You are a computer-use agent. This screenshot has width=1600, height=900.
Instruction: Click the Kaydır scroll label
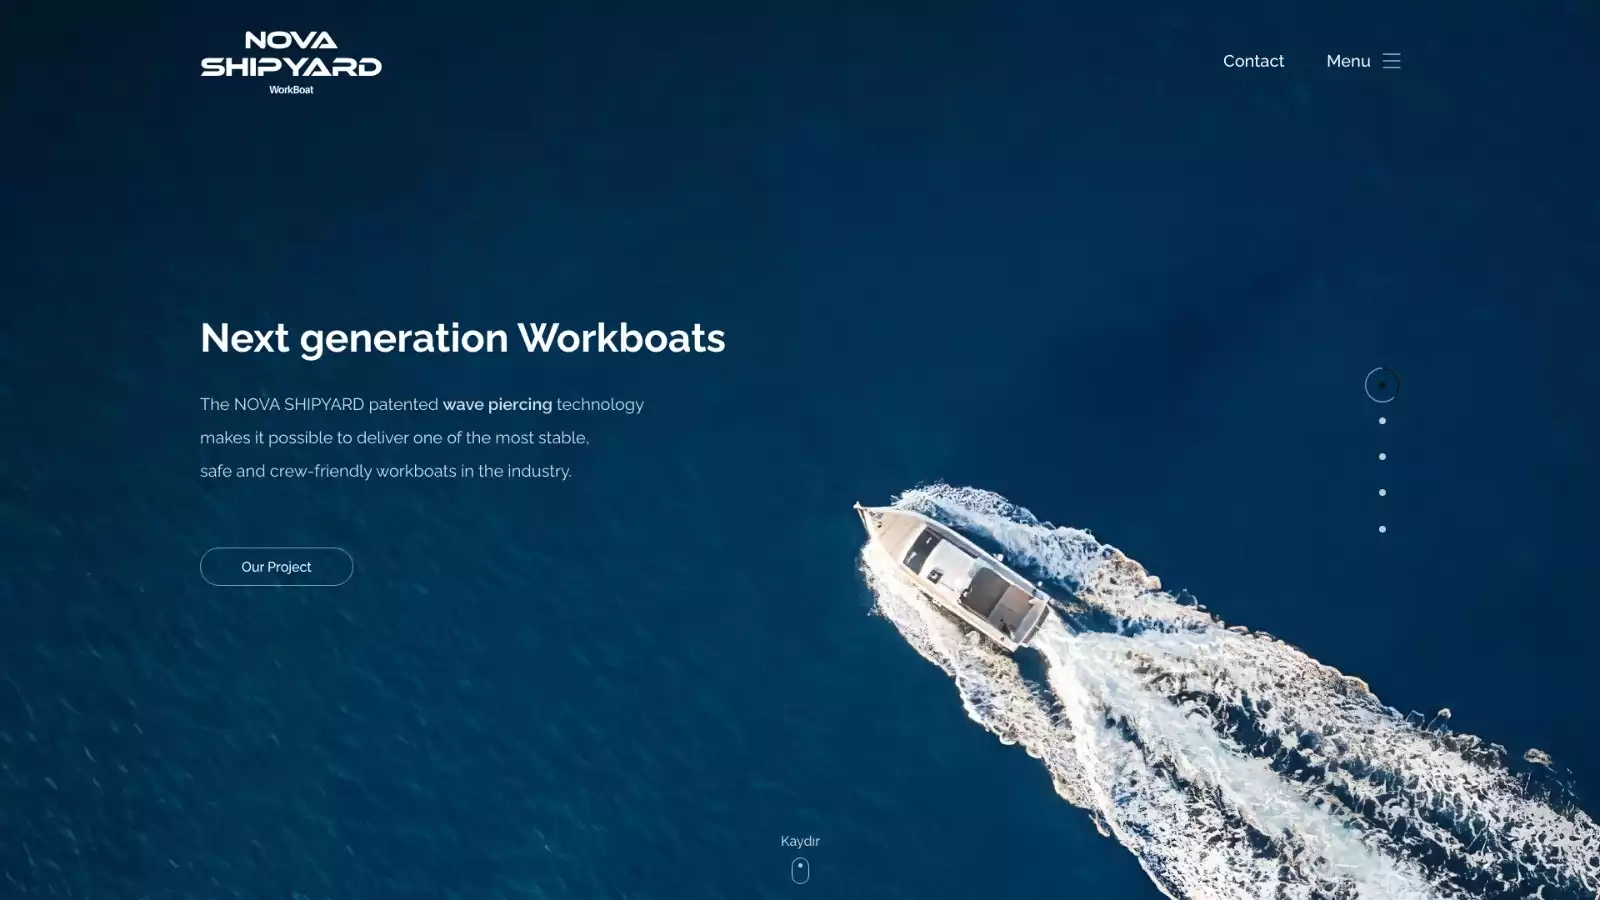click(x=800, y=841)
